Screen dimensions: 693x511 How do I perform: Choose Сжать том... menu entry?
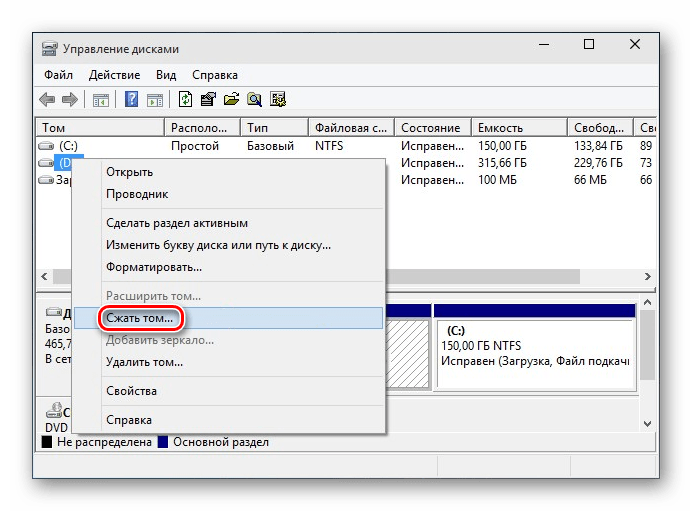(x=228, y=318)
